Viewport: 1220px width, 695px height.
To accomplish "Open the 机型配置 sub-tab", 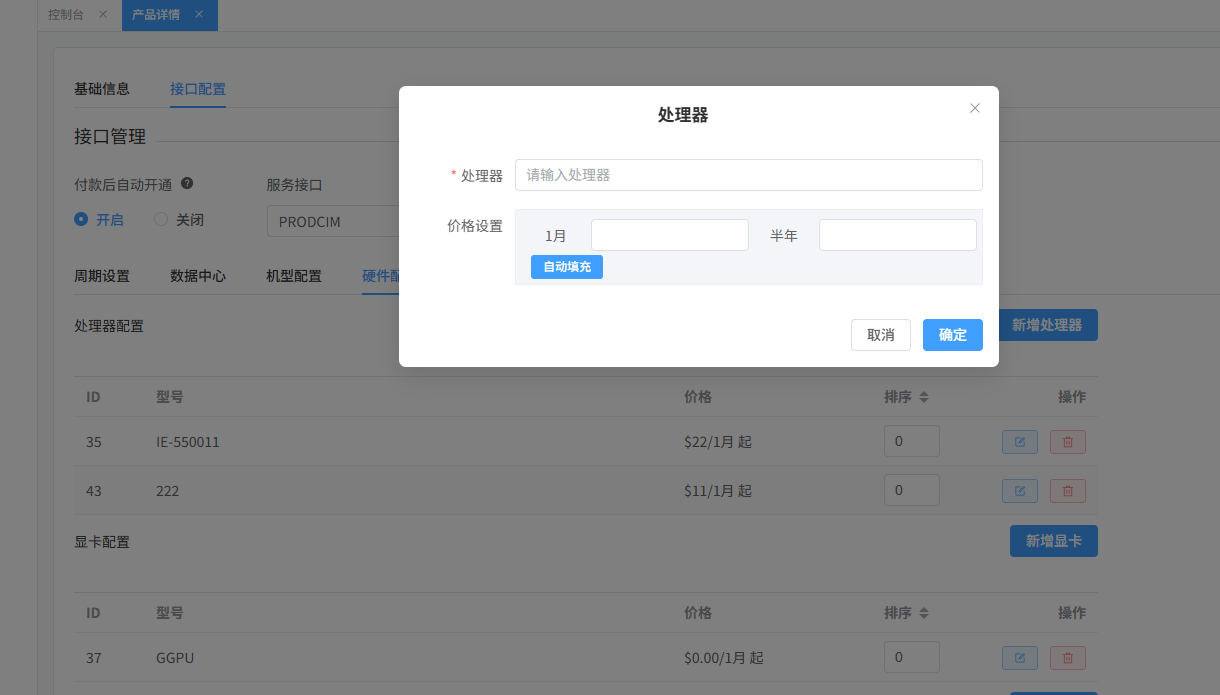I will point(294,276).
